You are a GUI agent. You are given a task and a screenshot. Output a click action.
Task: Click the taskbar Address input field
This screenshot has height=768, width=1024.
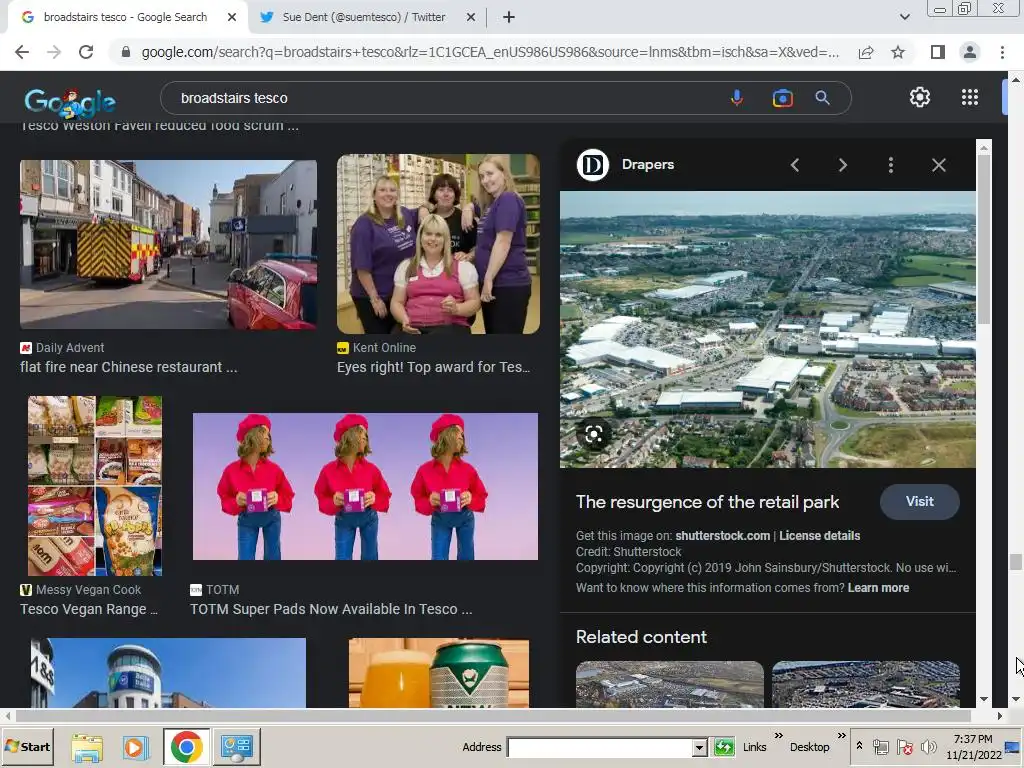(600, 747)
